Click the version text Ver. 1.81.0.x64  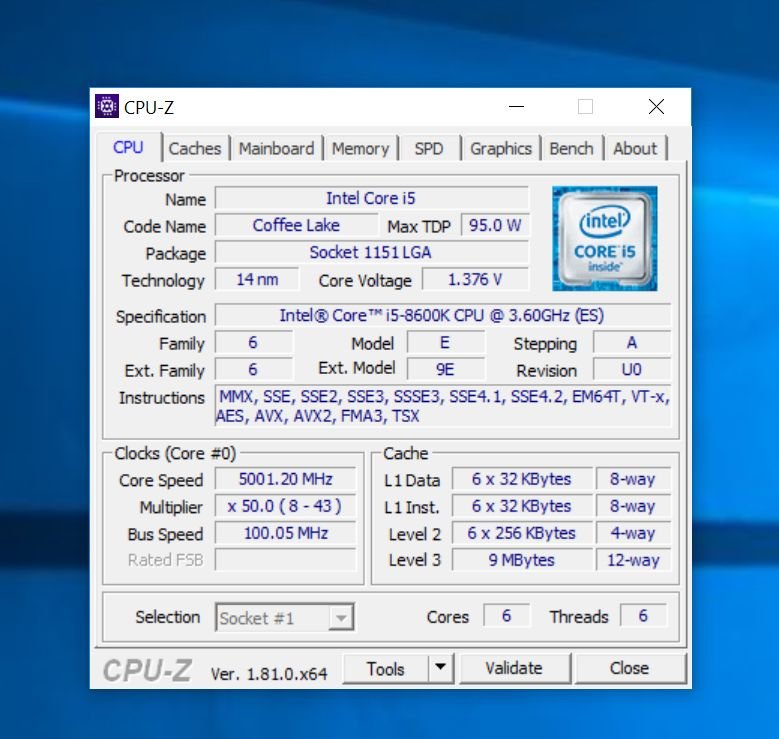[269, 674]
